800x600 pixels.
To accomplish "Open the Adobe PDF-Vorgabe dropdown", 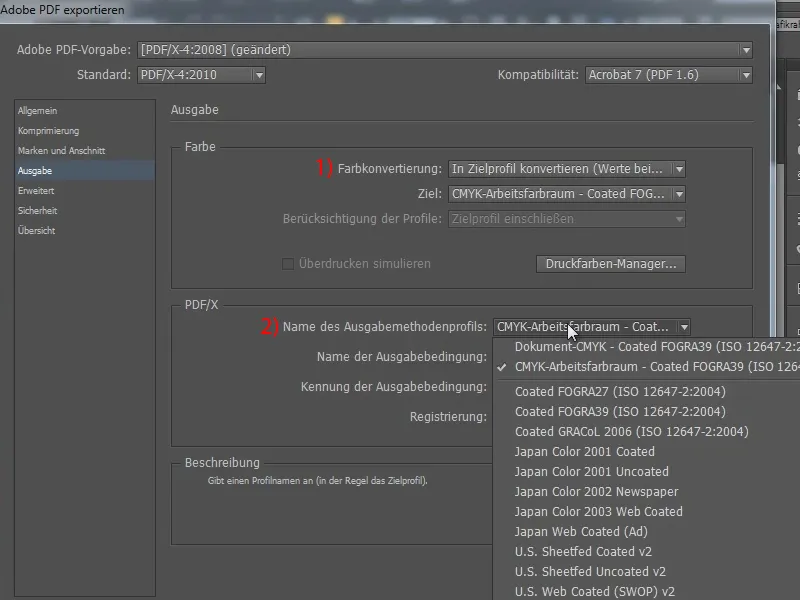I will pyautogui.click(x=444, y=50).
